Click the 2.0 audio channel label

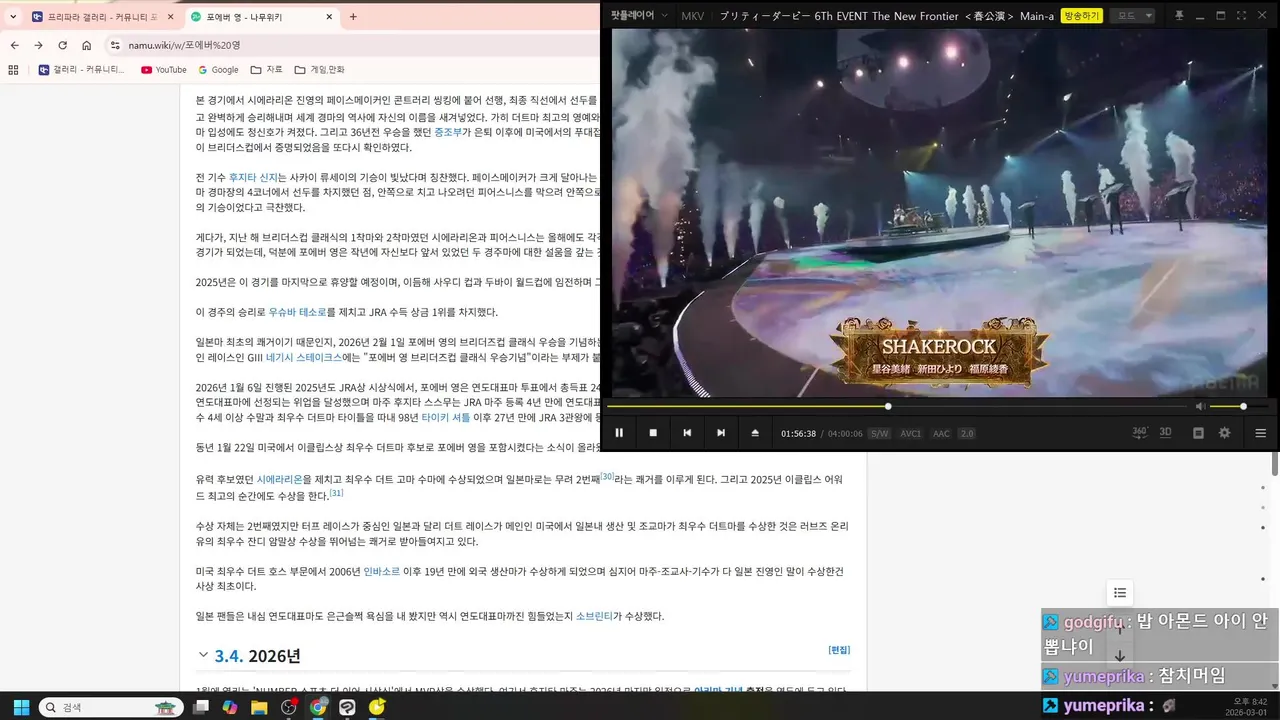coord(967,434)
